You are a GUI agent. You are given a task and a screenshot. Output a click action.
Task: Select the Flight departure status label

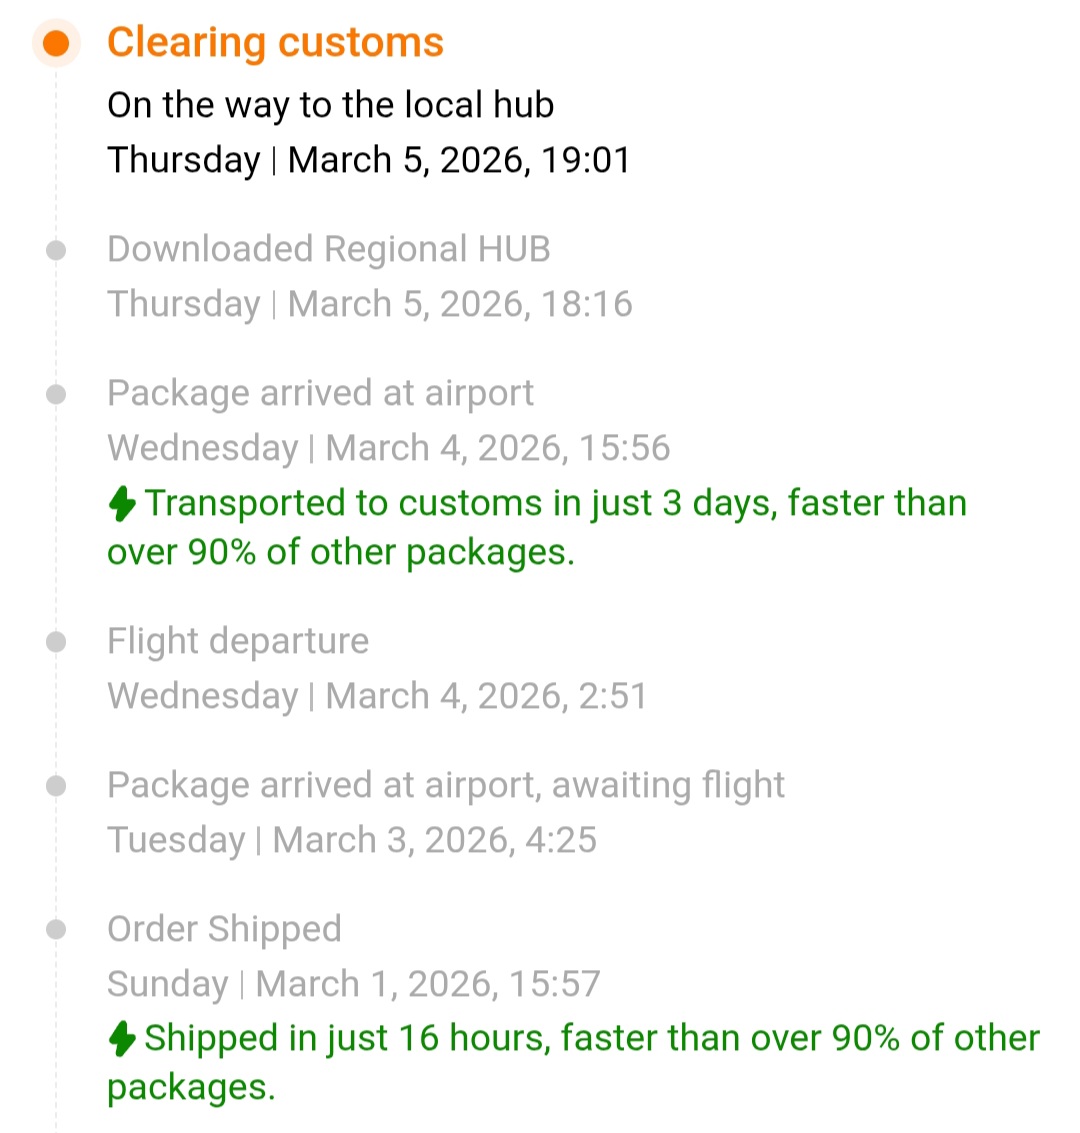click(x=238, y=641)
